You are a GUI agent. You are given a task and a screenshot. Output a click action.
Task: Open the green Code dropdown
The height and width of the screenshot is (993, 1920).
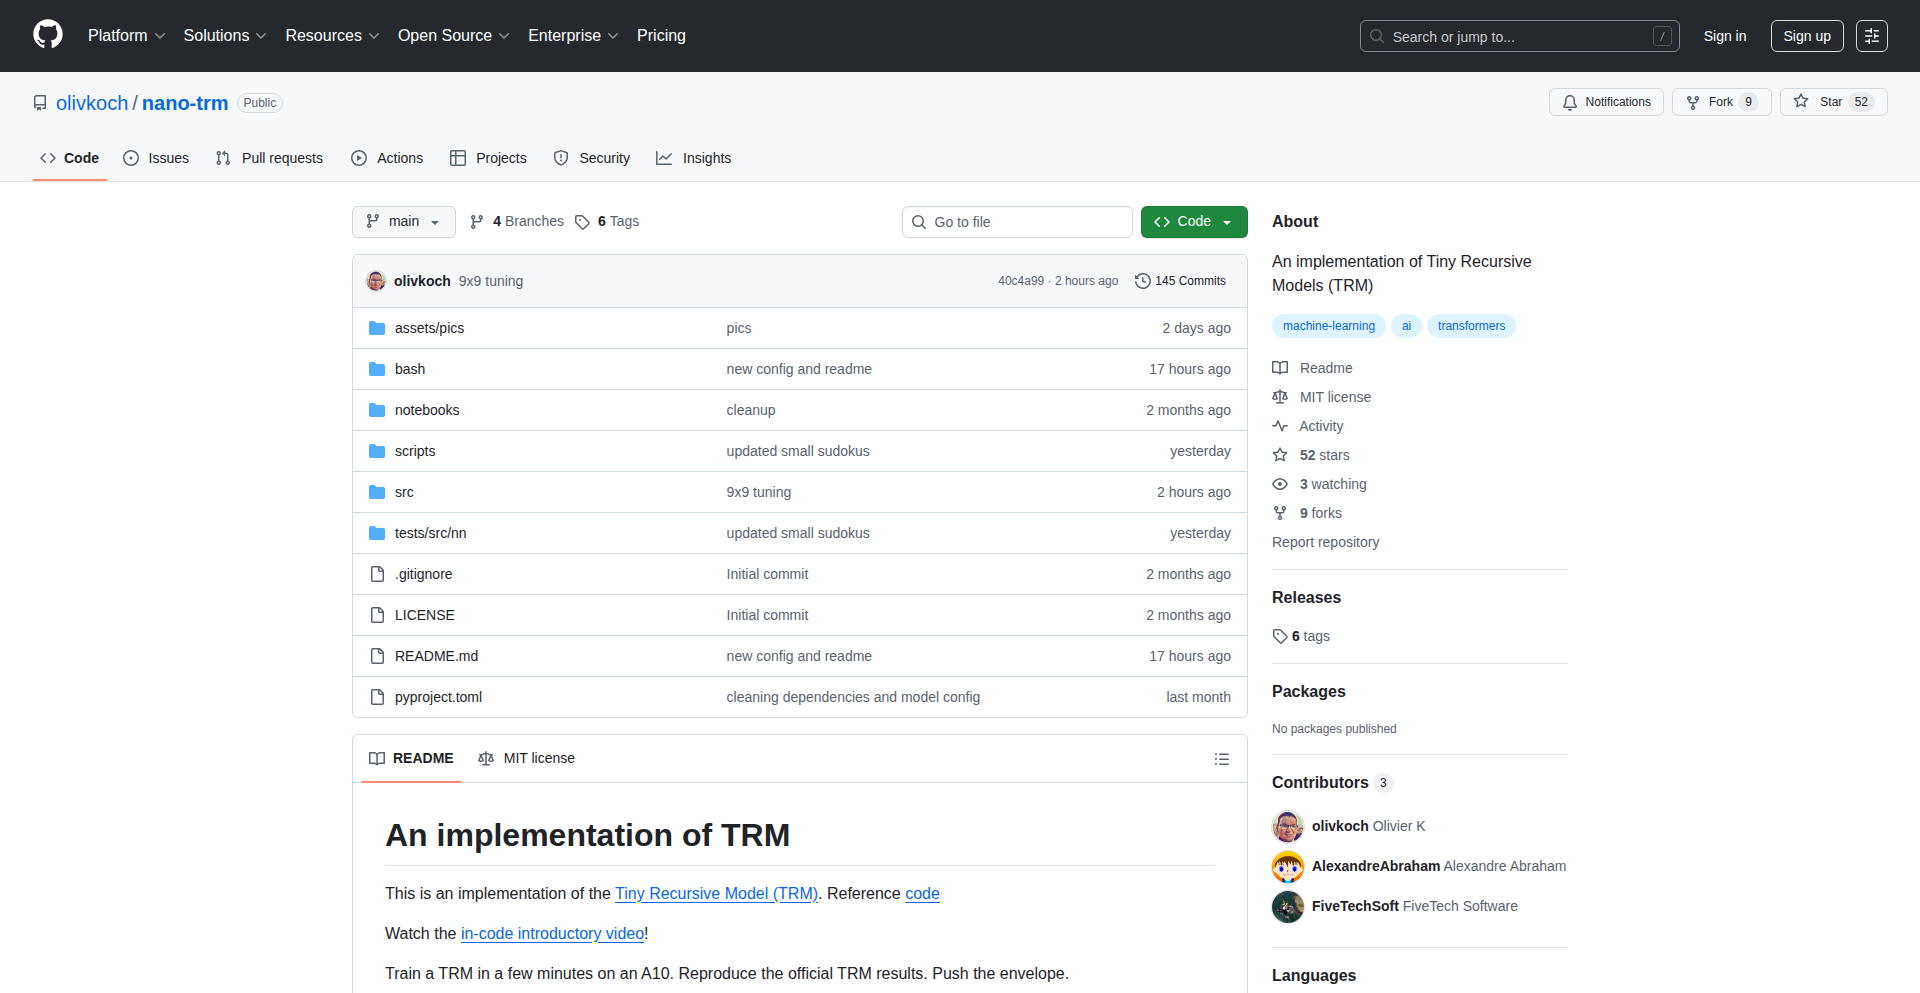coord(1193,222)
